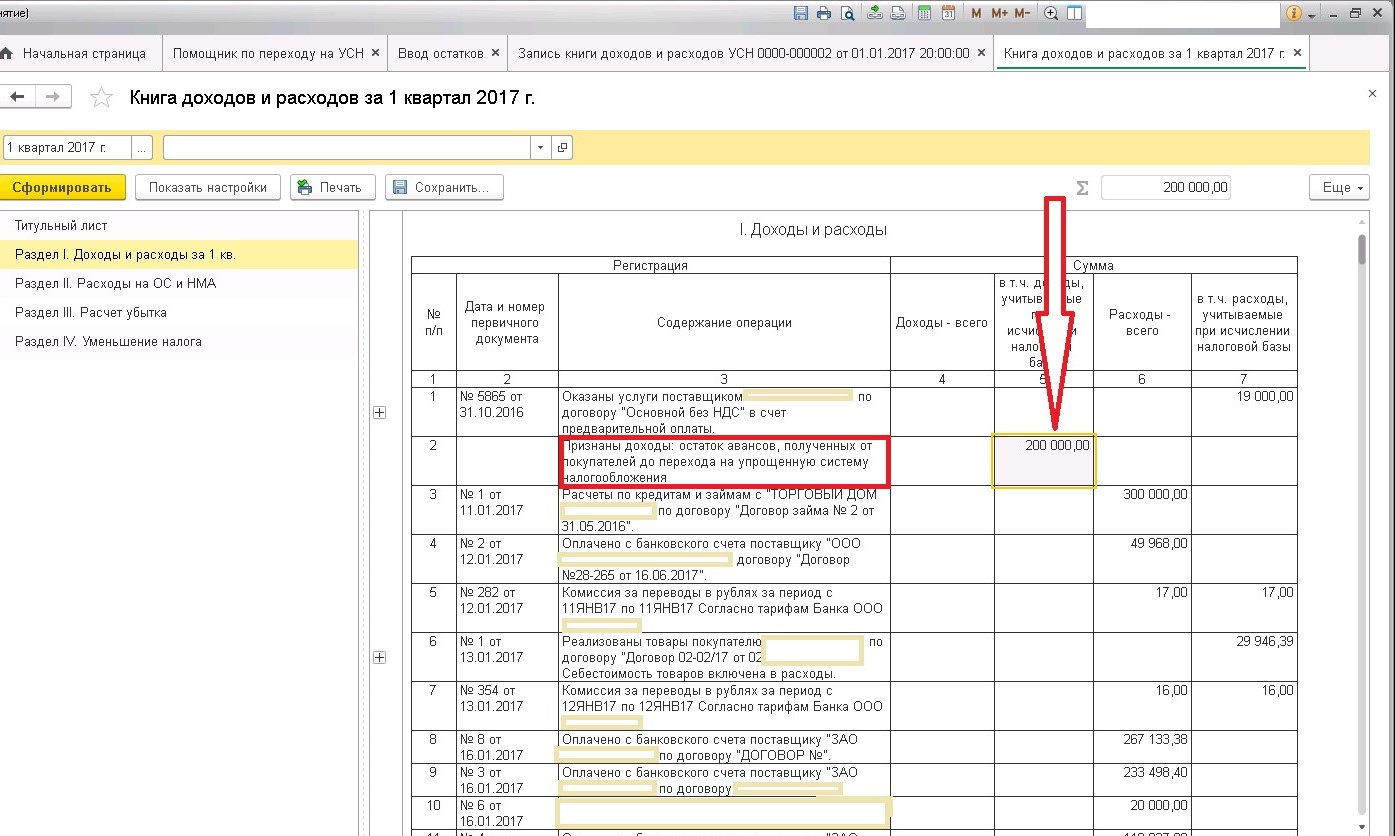Image resolution: width=1395 pixels, height=836 pixels.
Task: Click the top search input field
Action: point(1182,14)
